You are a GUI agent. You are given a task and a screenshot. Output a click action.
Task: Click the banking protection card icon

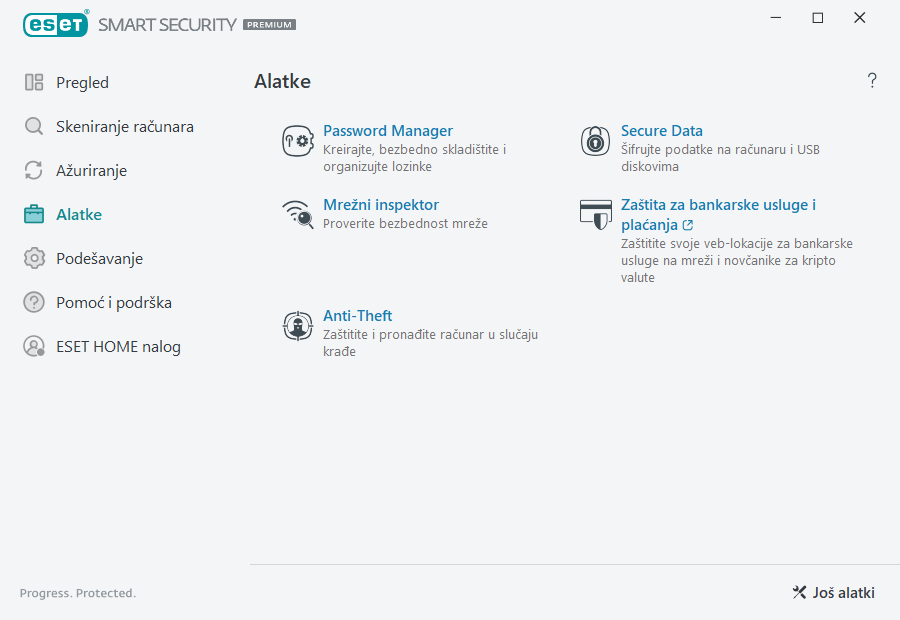click(x=595, y=214)
